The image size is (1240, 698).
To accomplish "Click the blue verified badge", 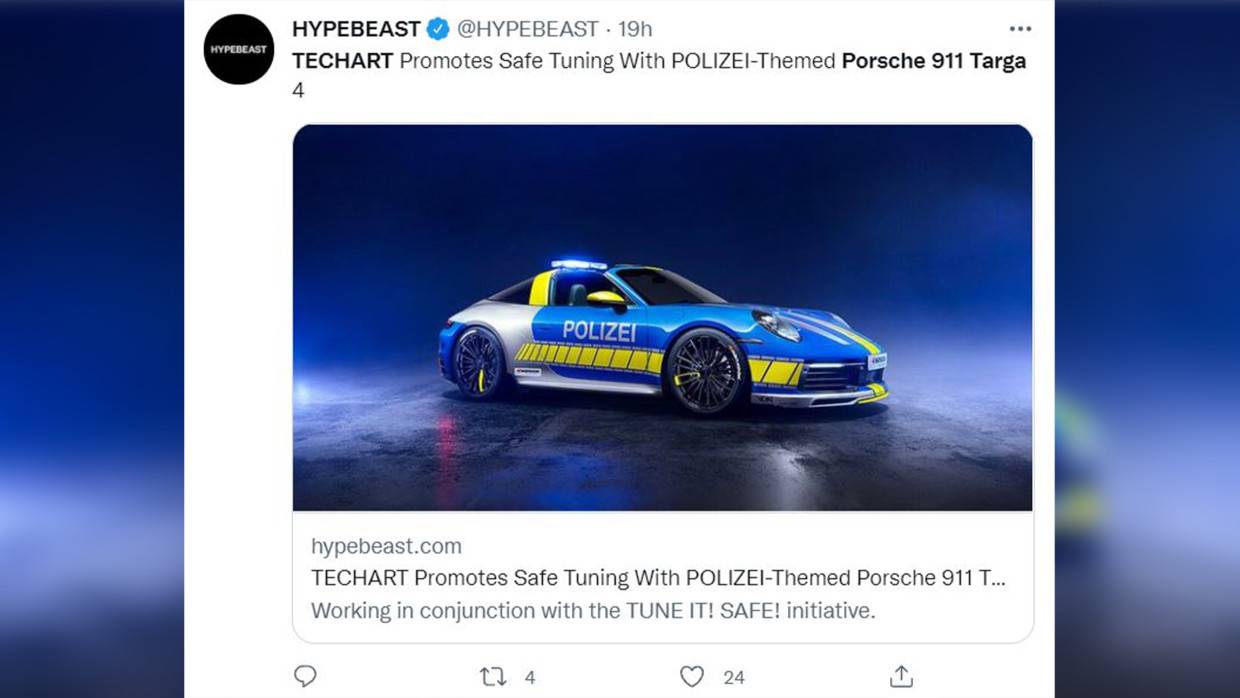I will 434,28.
